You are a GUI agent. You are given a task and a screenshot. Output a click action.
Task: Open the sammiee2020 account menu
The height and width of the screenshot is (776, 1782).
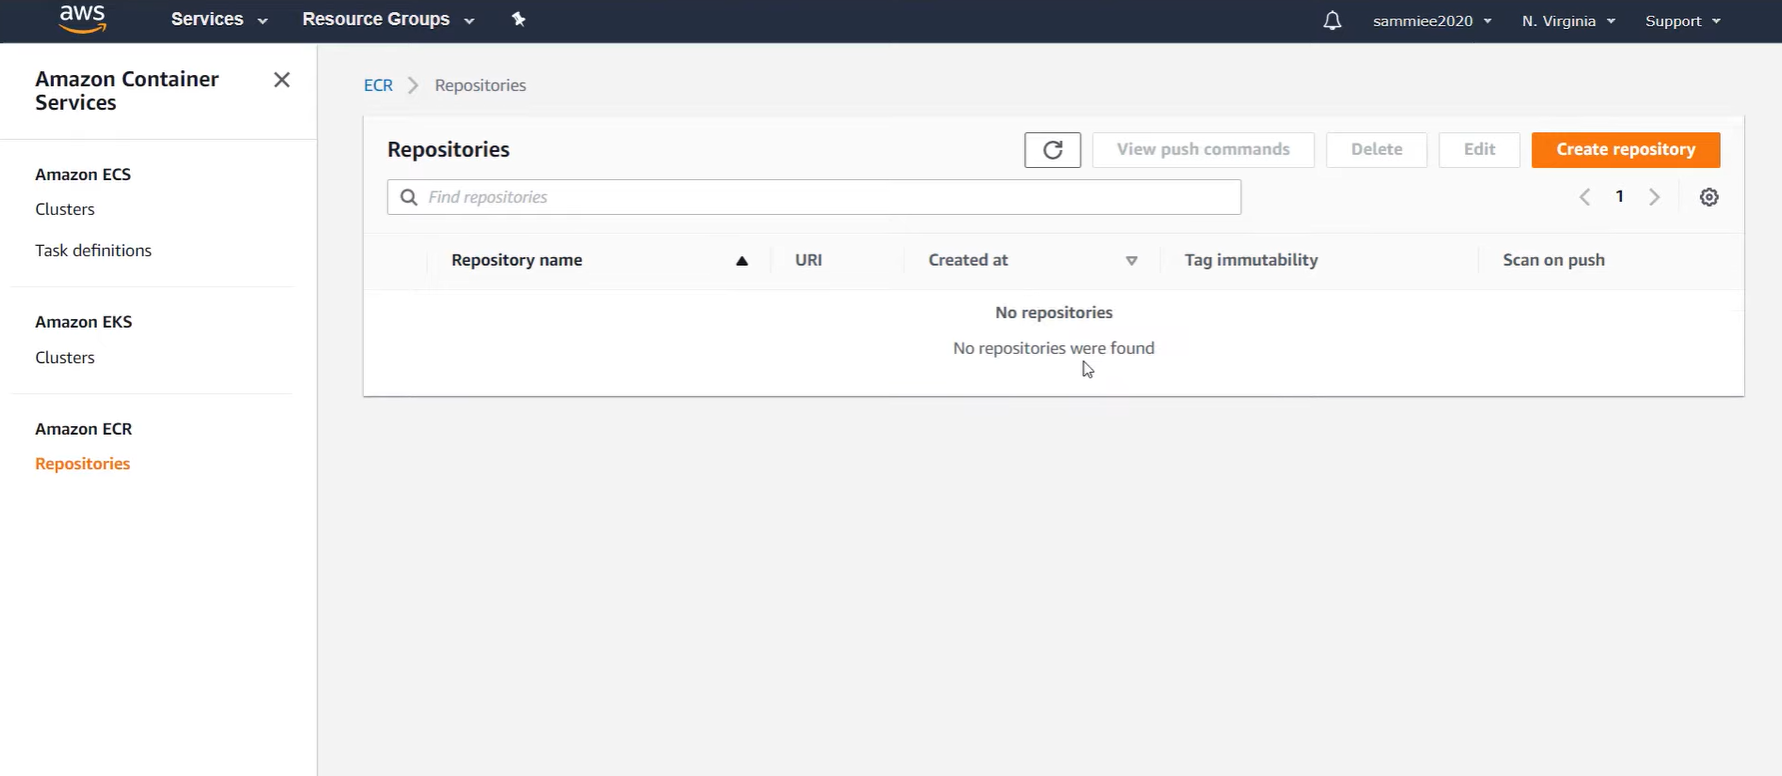[1432, 21]
